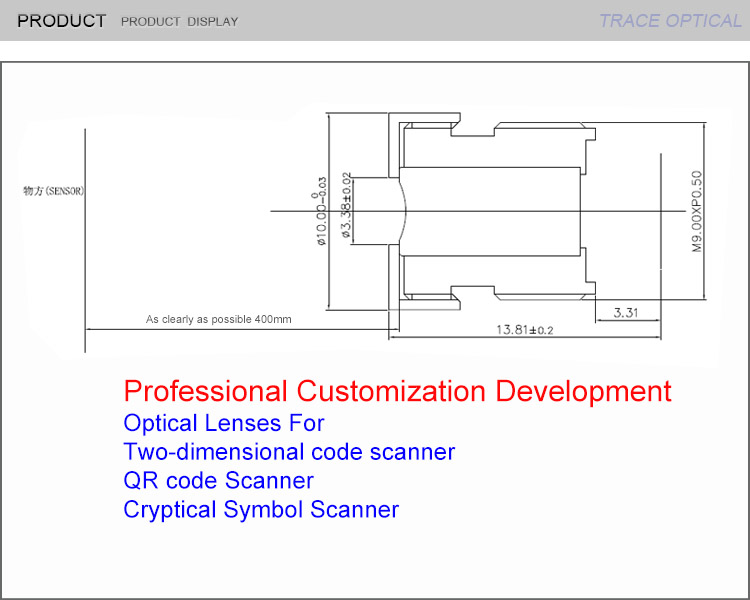The height and width of the screenshot is (600, 750).
Task: Open the 'QR code Scanner' line
Action: point(218,480)
